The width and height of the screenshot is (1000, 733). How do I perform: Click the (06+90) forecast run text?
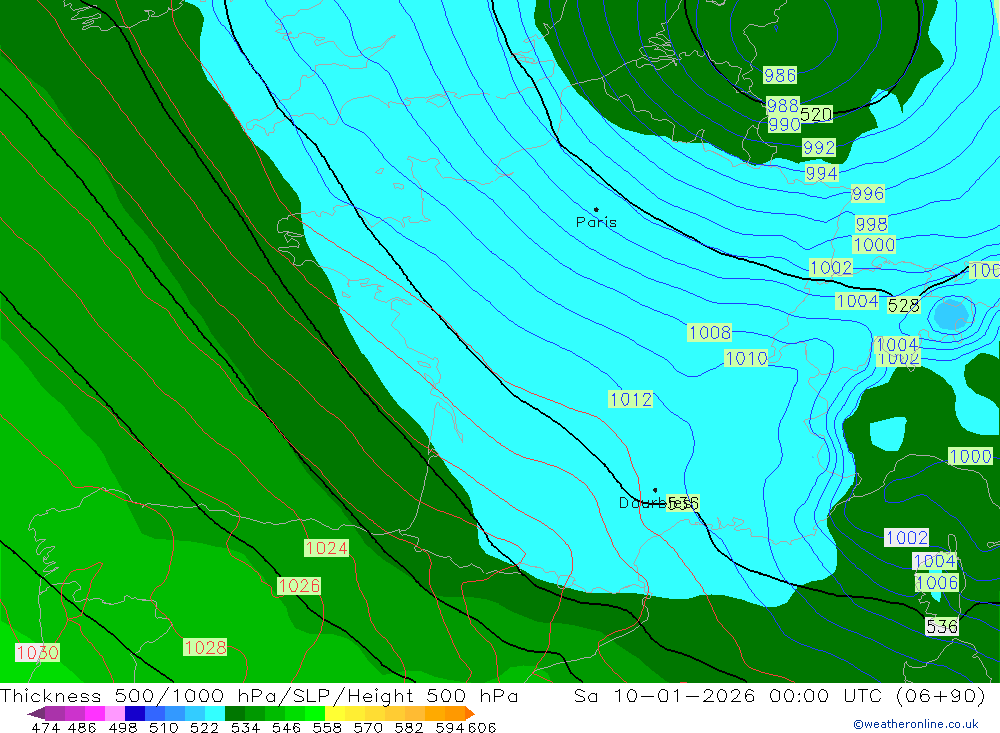click(x=941, y=696)
